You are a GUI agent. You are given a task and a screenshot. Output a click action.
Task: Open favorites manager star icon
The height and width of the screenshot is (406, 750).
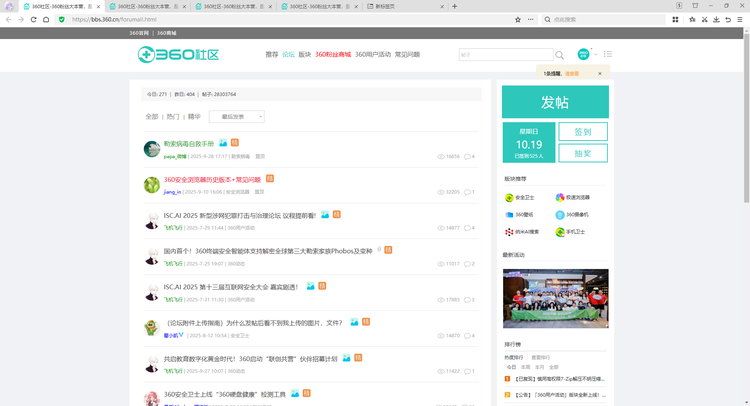click(x=692, y=20)
